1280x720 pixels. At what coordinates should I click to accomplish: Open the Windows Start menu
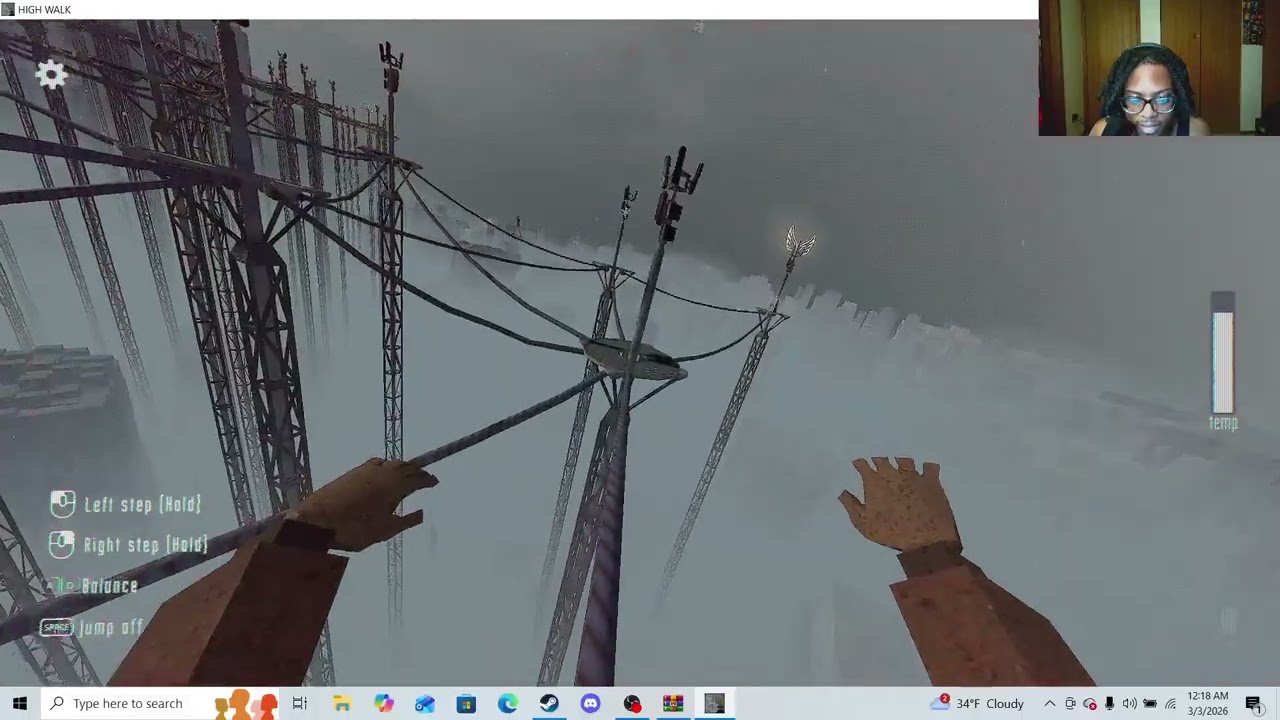click(20, 703)
